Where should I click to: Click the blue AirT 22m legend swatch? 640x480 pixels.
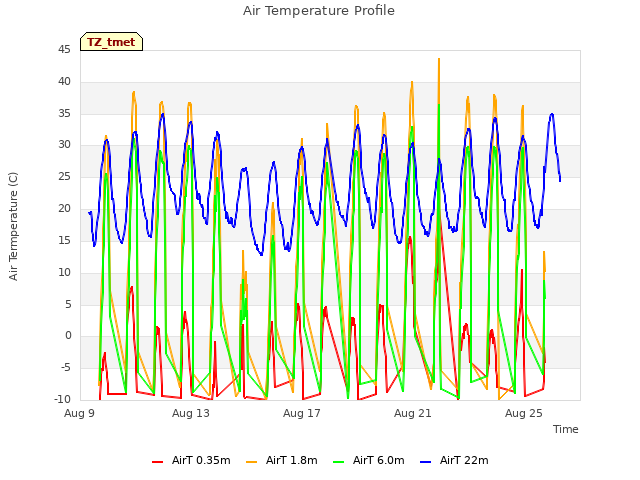click(425, 462)
